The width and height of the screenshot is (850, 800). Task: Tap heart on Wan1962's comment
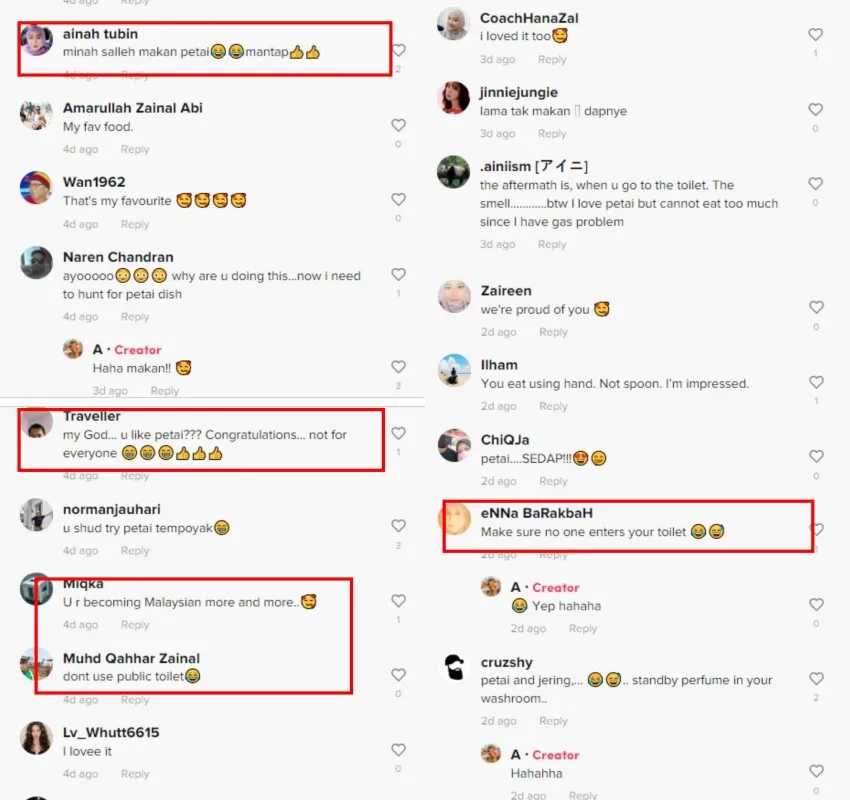398,199
